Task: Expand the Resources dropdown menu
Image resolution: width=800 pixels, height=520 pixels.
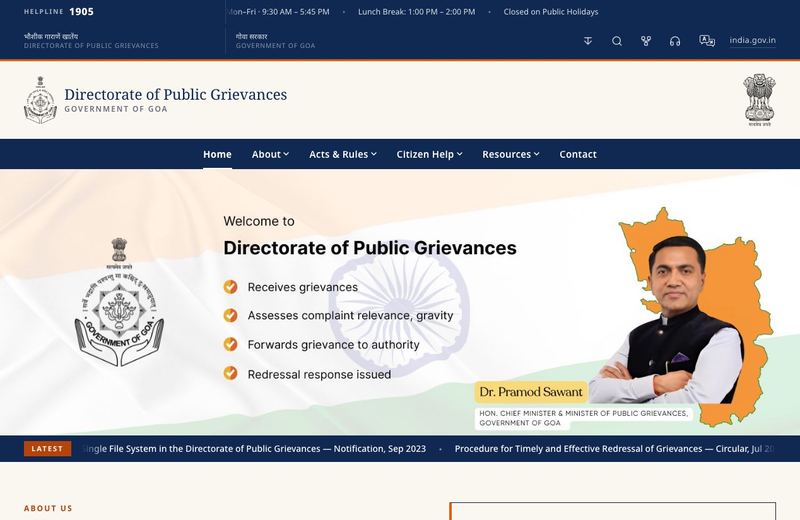Action: (511, 154)
